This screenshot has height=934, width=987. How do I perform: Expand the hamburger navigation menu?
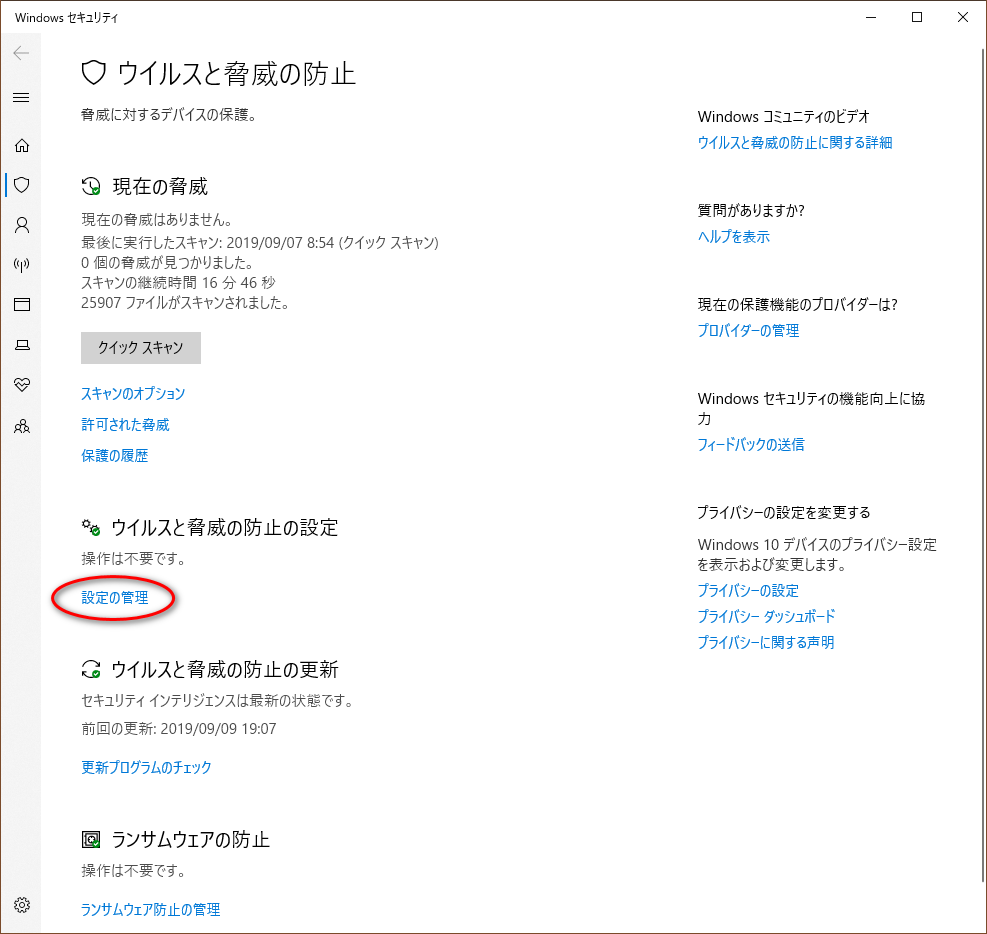pos(21,98)
